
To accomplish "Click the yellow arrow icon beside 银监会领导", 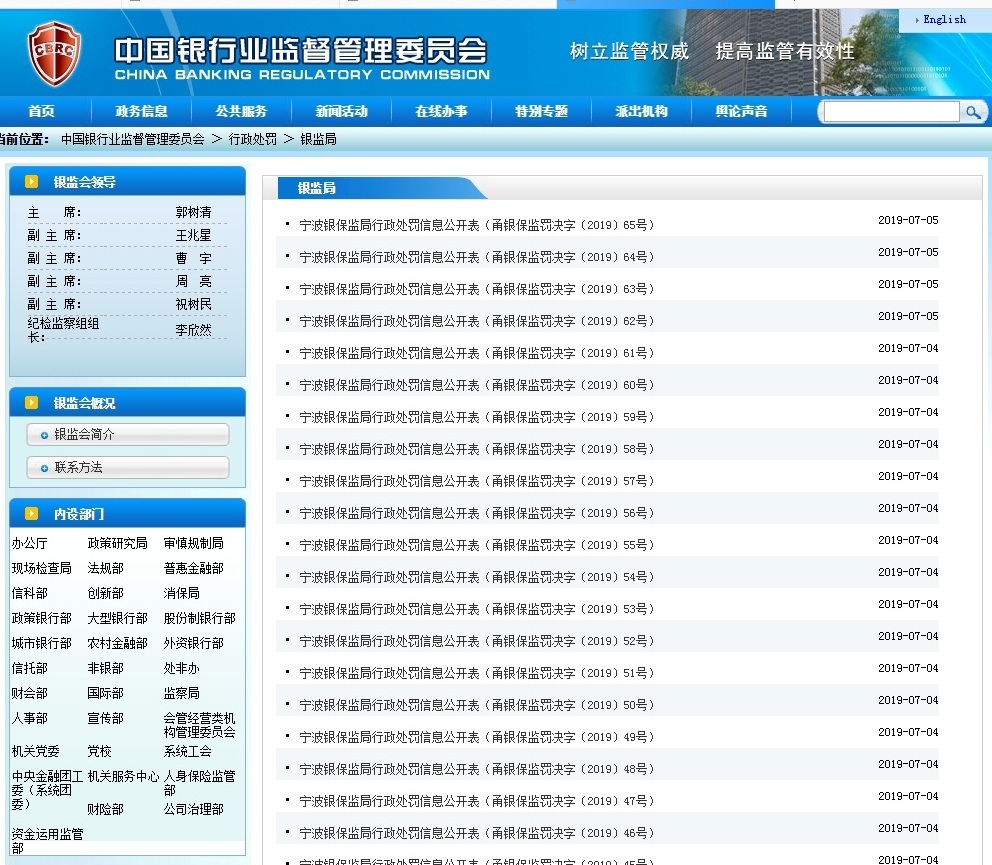I will pyautogui.click(x=32, y=182).
